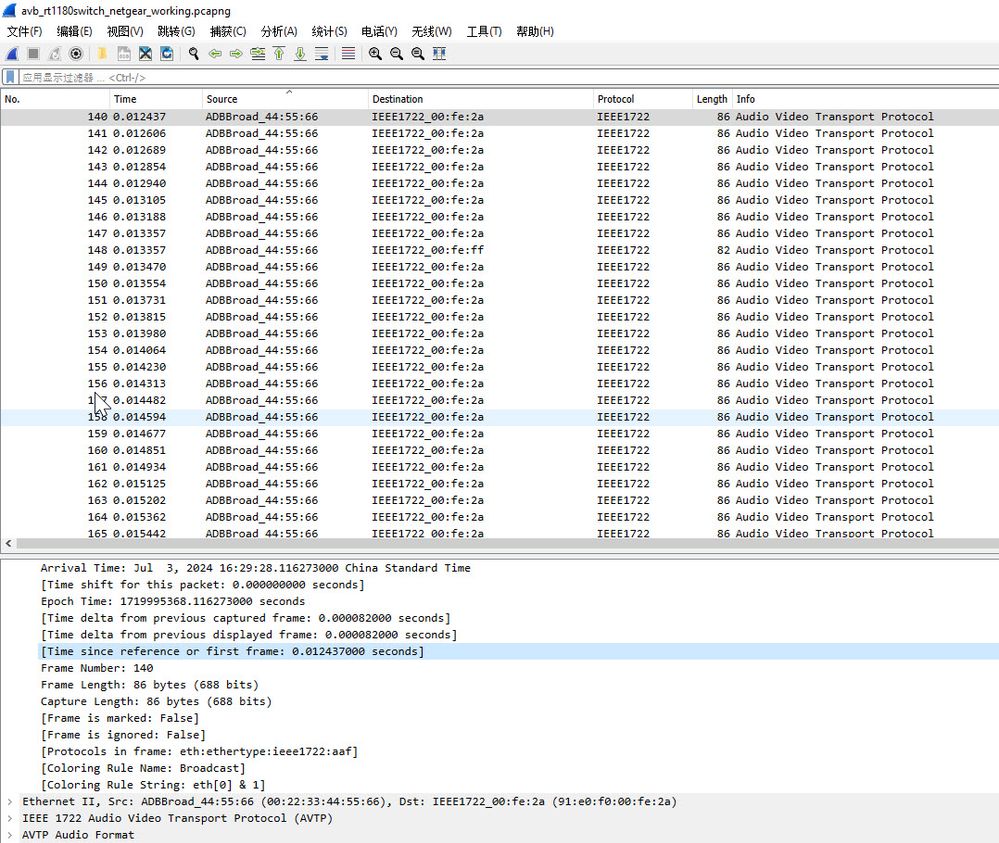Open the 分析(A) menu
The width and height of the screenshot is (999, 843).
coord(279,31)
